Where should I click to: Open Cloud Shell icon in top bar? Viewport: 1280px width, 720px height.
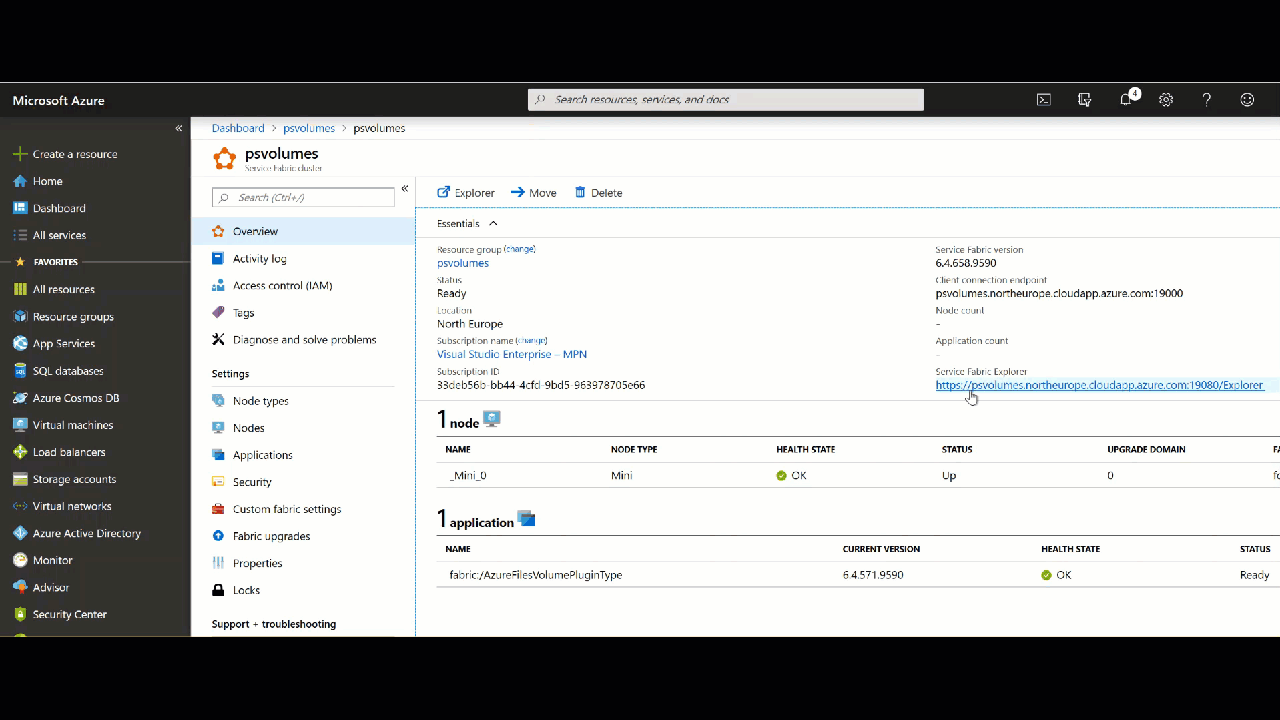point(1043,100)
